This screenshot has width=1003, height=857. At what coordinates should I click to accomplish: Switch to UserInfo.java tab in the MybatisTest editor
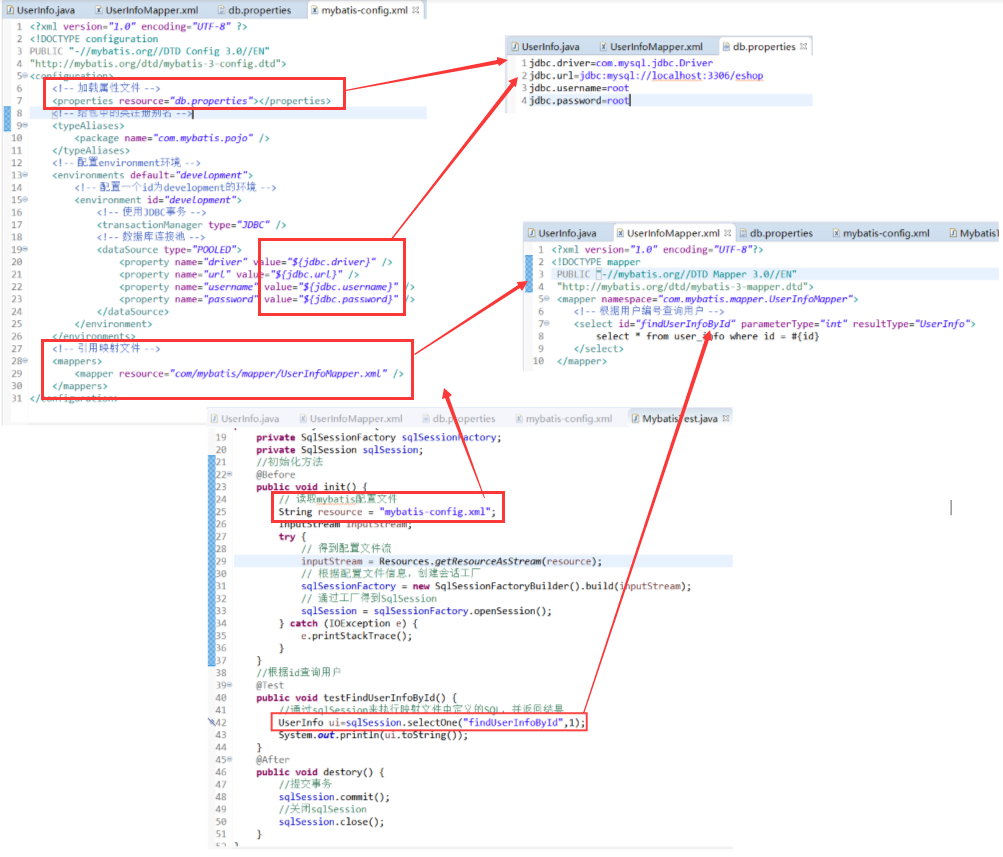(x=245, y=419)
